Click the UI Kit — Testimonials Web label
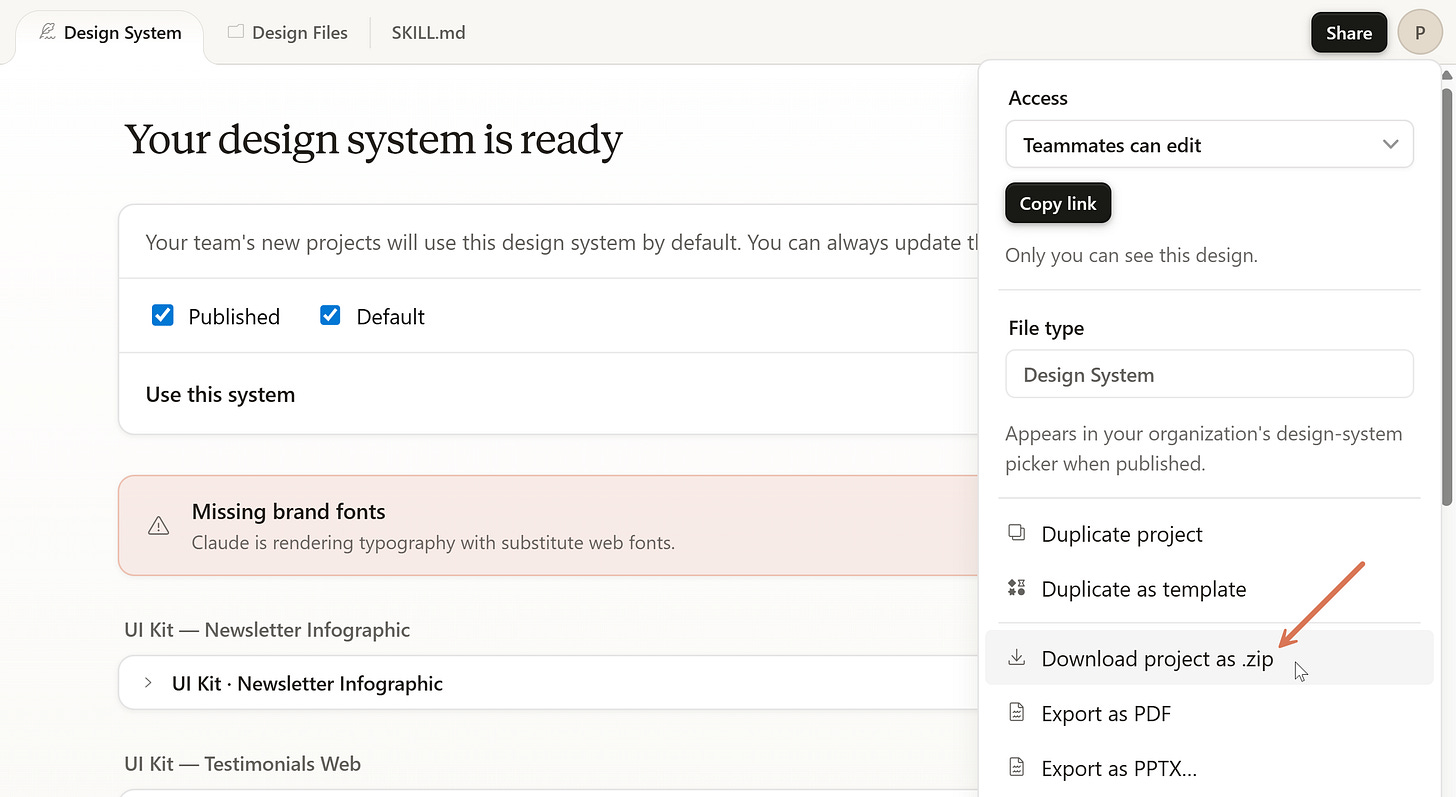Image resolution: width=1456 pixels, height=797 pixels. [x=243, y=764]
